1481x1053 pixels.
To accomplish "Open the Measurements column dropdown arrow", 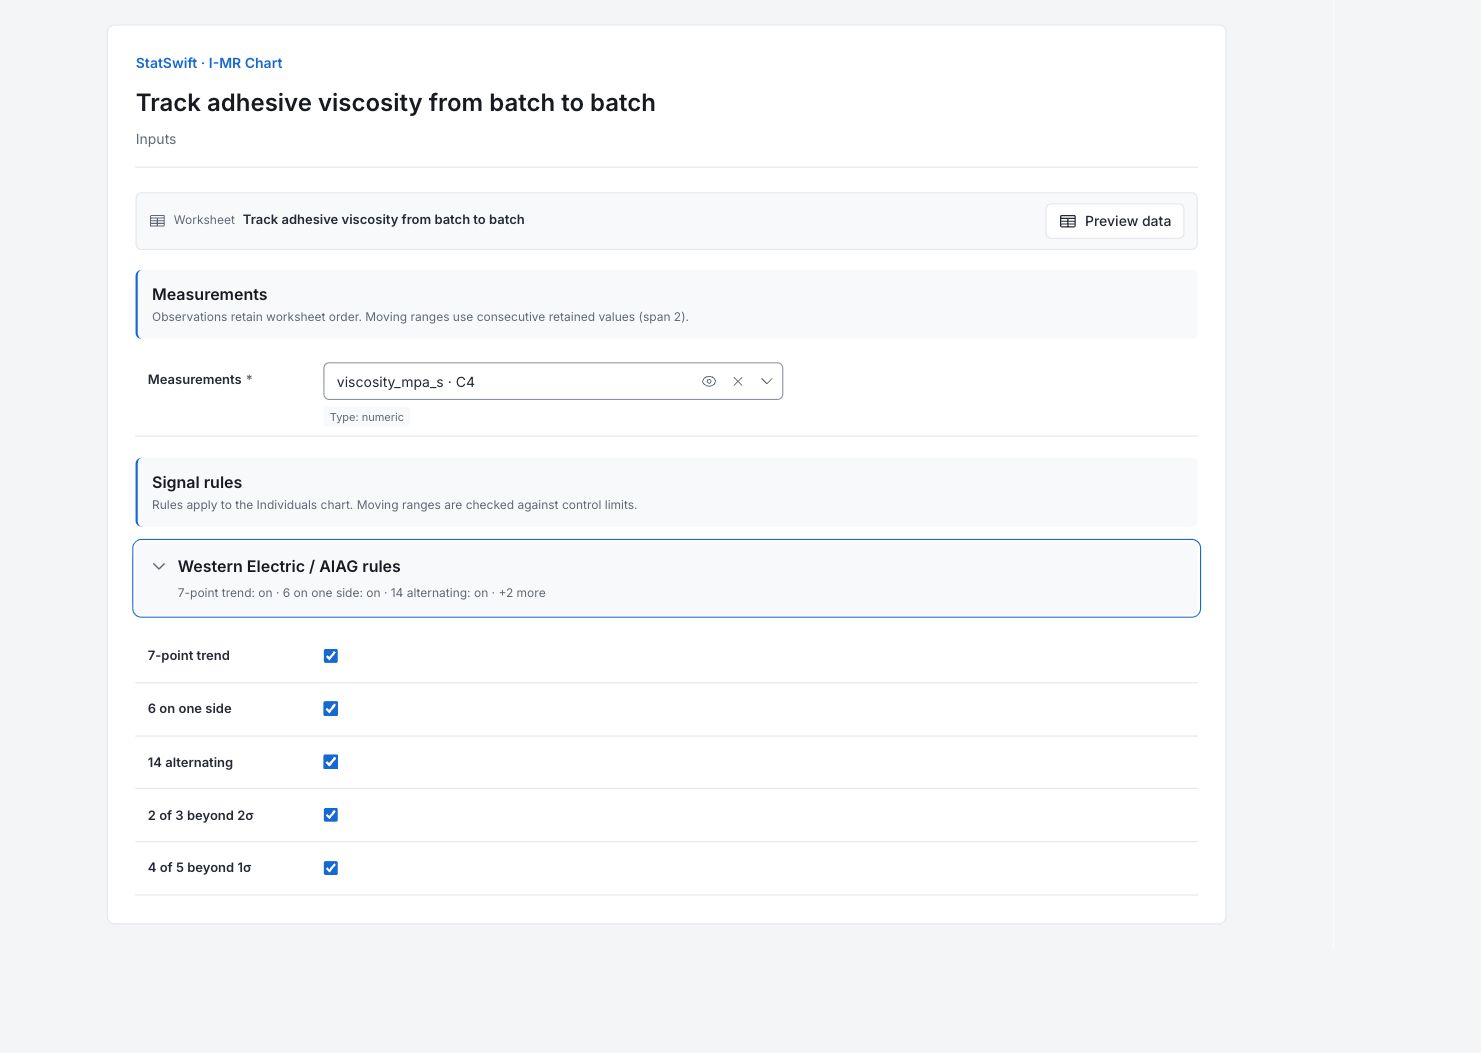I will coord(767,381).
